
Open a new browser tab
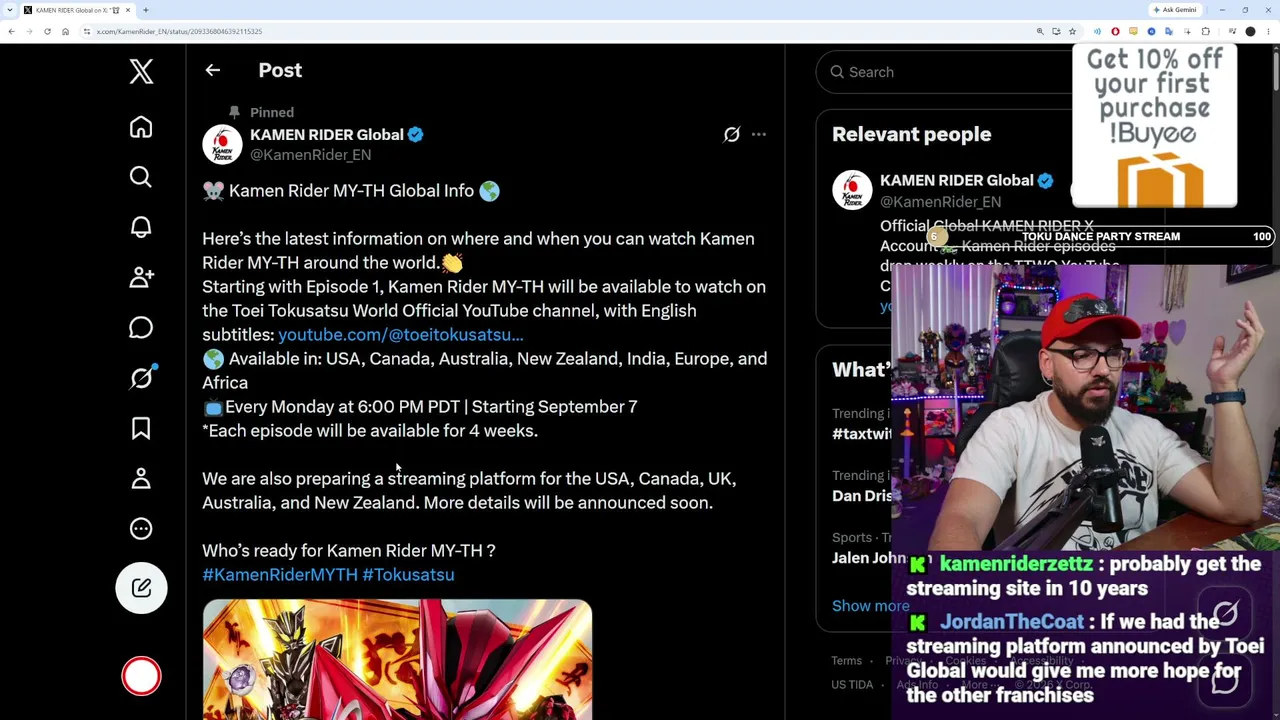click(x=145, y=10)
